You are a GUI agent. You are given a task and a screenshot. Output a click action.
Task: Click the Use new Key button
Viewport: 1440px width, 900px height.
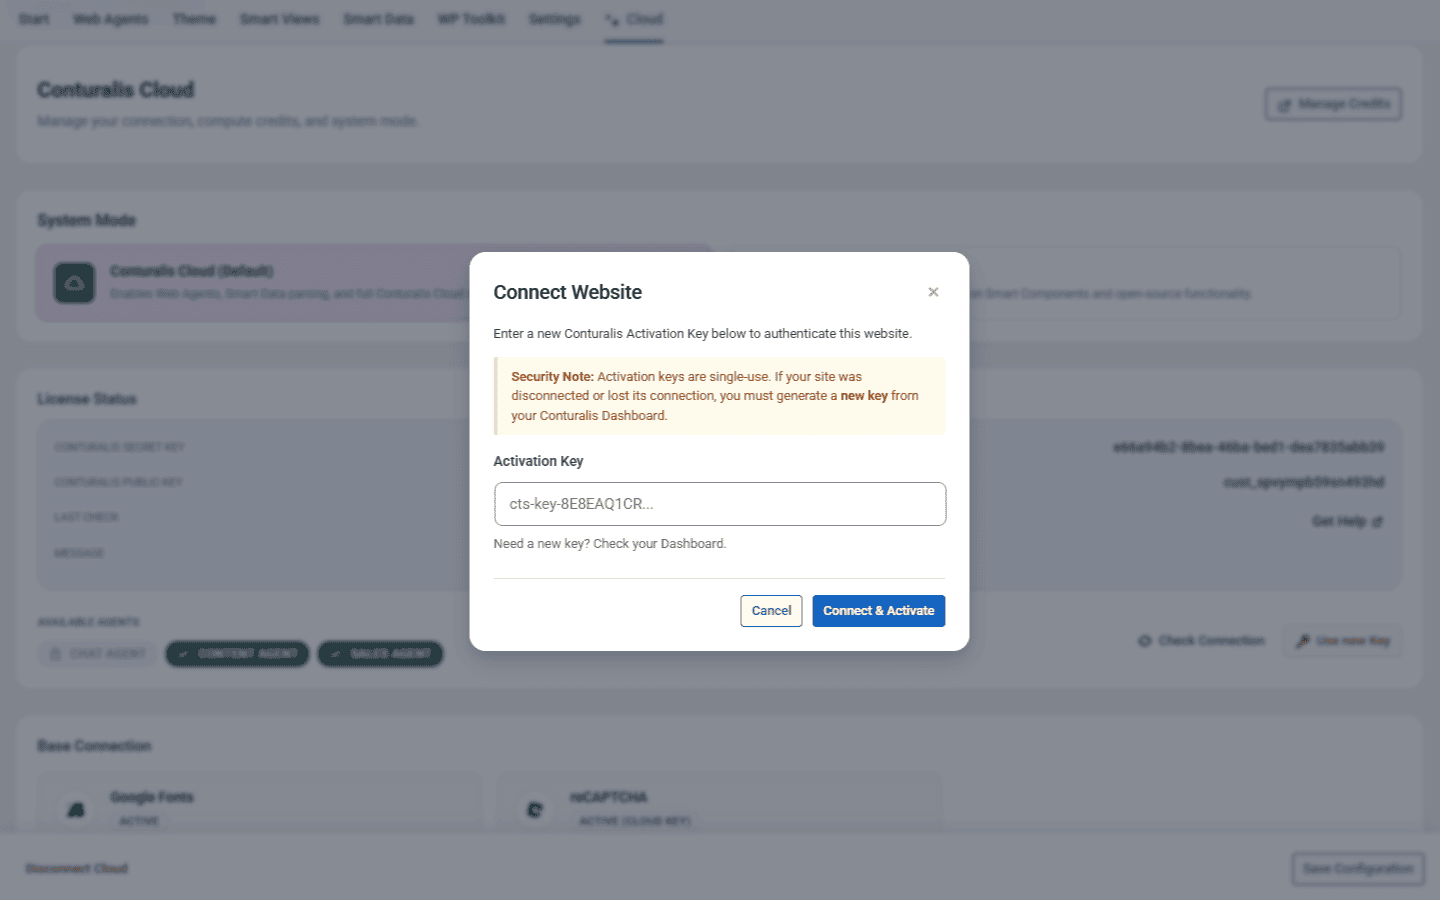point(1342,641)
